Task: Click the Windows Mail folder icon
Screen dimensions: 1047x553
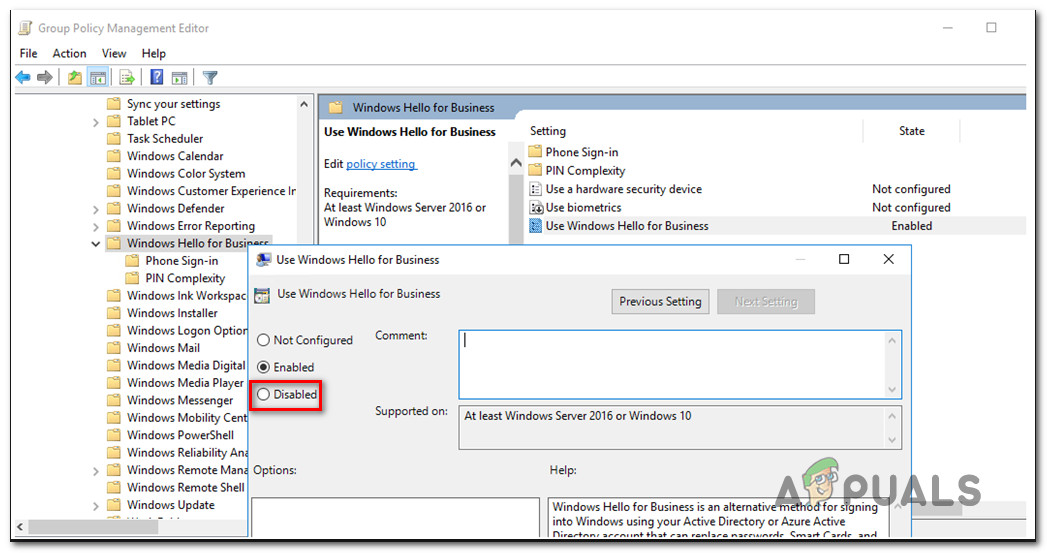Action: pos(114,347)
